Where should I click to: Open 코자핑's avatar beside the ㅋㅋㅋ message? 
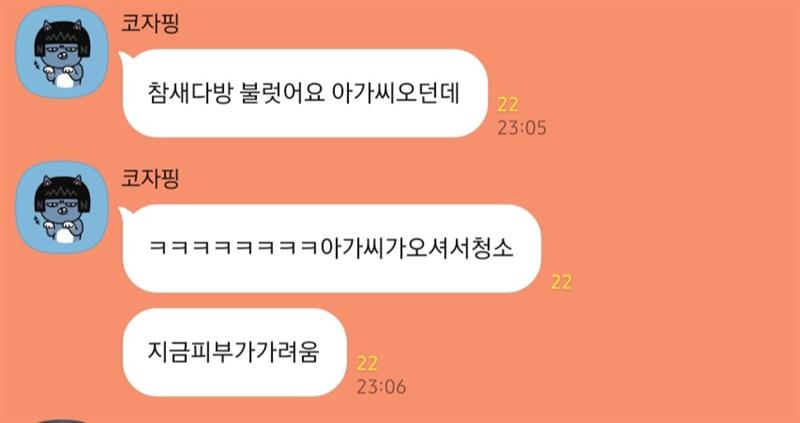tap(62, 208)
